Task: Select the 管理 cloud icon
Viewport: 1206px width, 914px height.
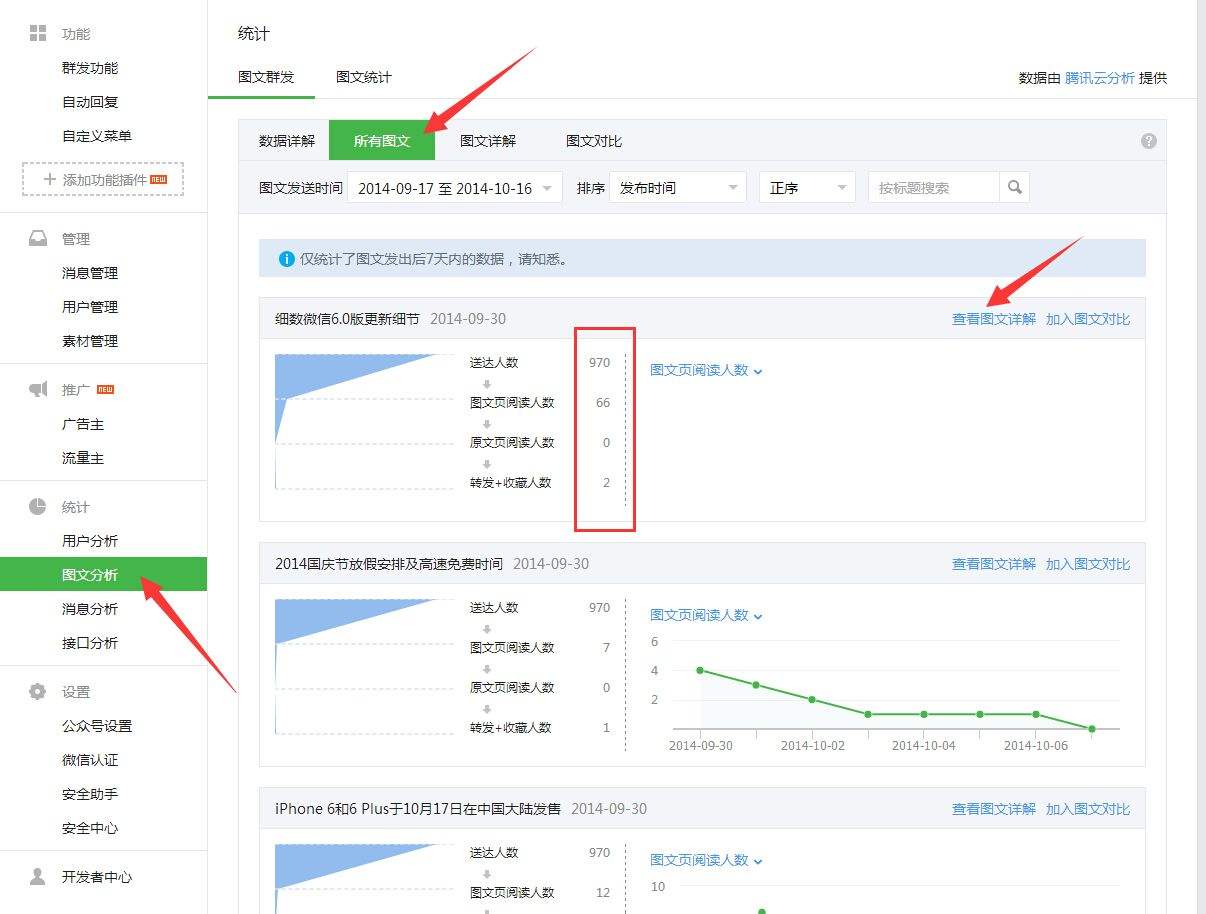Action: coord(37,238)
